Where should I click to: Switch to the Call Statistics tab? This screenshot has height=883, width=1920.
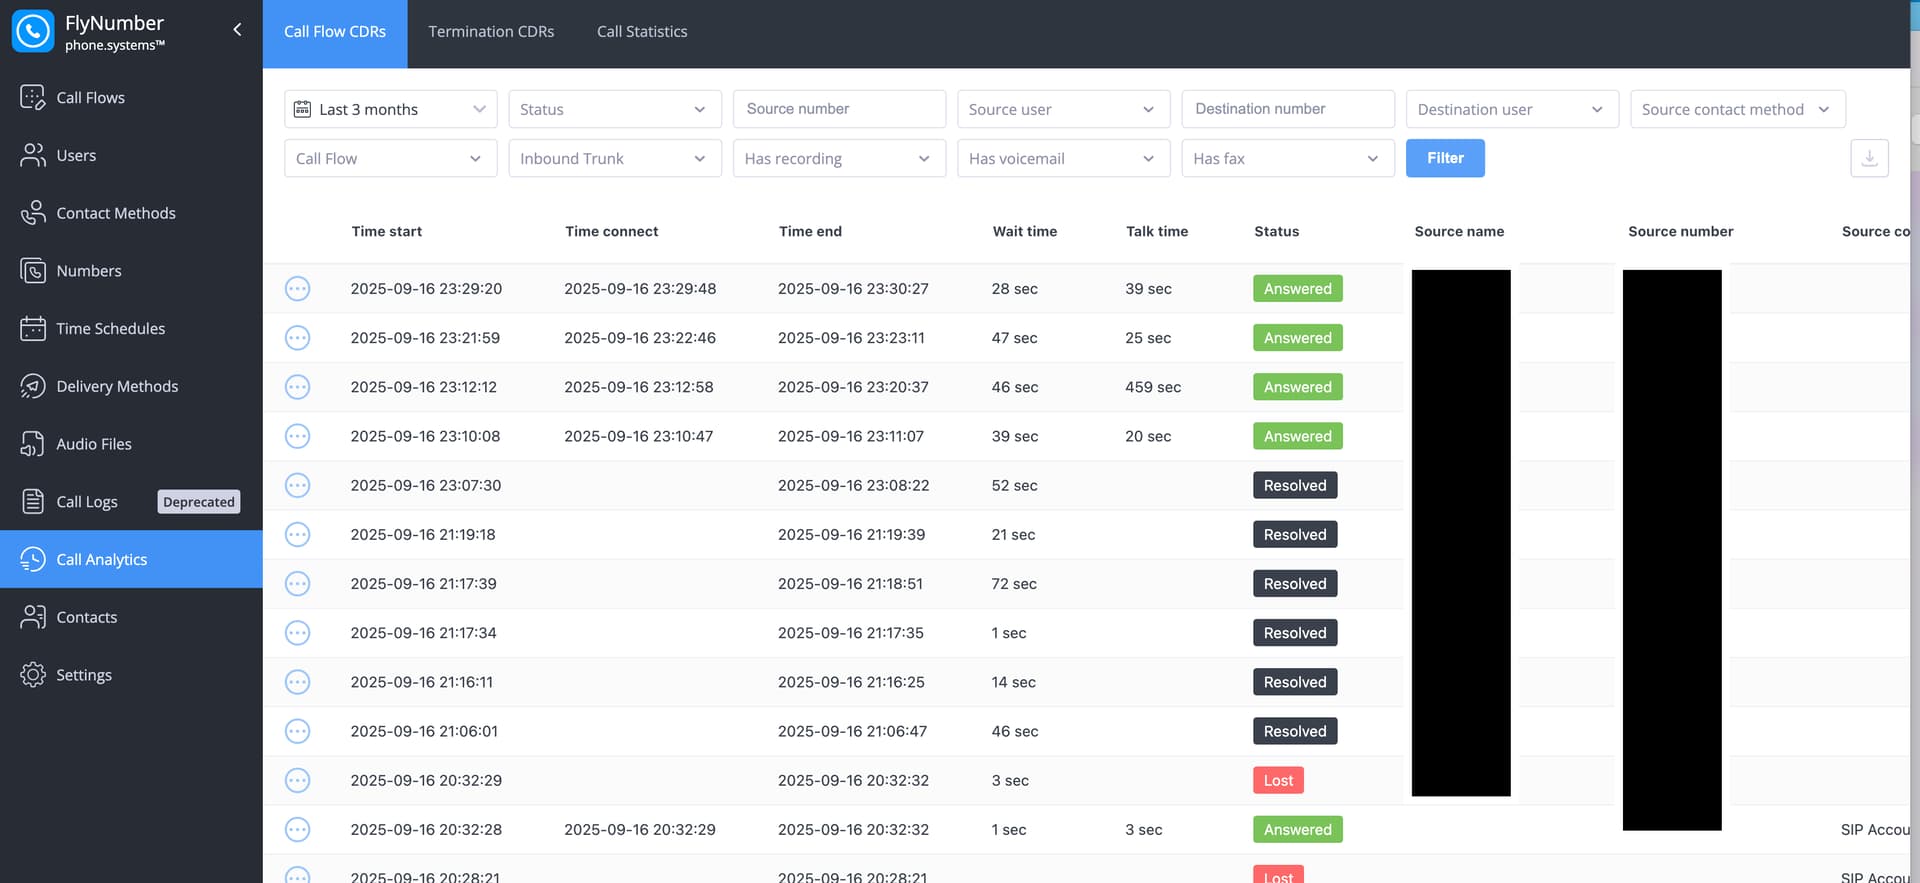click(x=642, y=32)
